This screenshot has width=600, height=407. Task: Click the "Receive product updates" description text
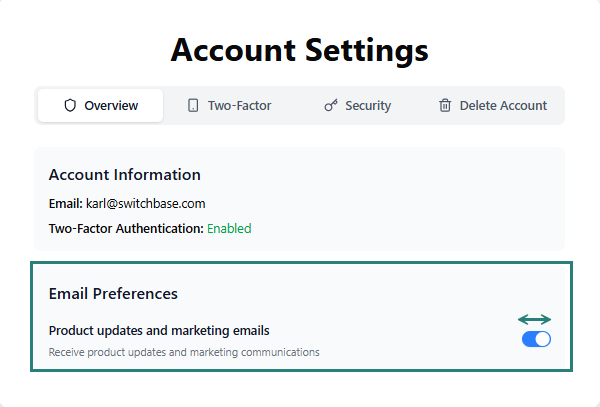pyautogui.click(x=184, y=352)
